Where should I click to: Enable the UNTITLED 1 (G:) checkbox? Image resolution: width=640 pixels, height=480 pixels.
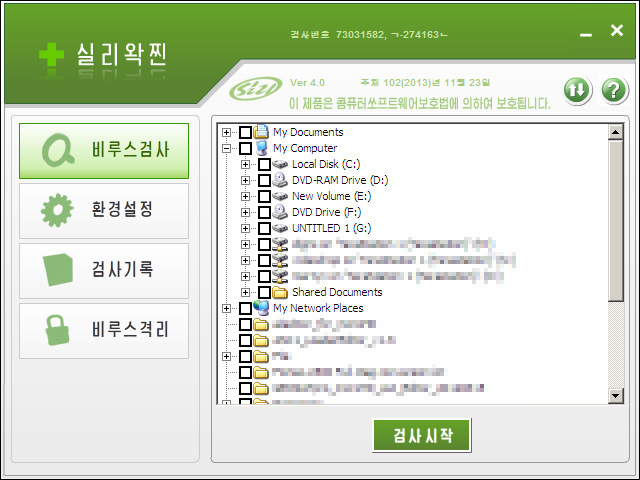[x=264, y=228]
